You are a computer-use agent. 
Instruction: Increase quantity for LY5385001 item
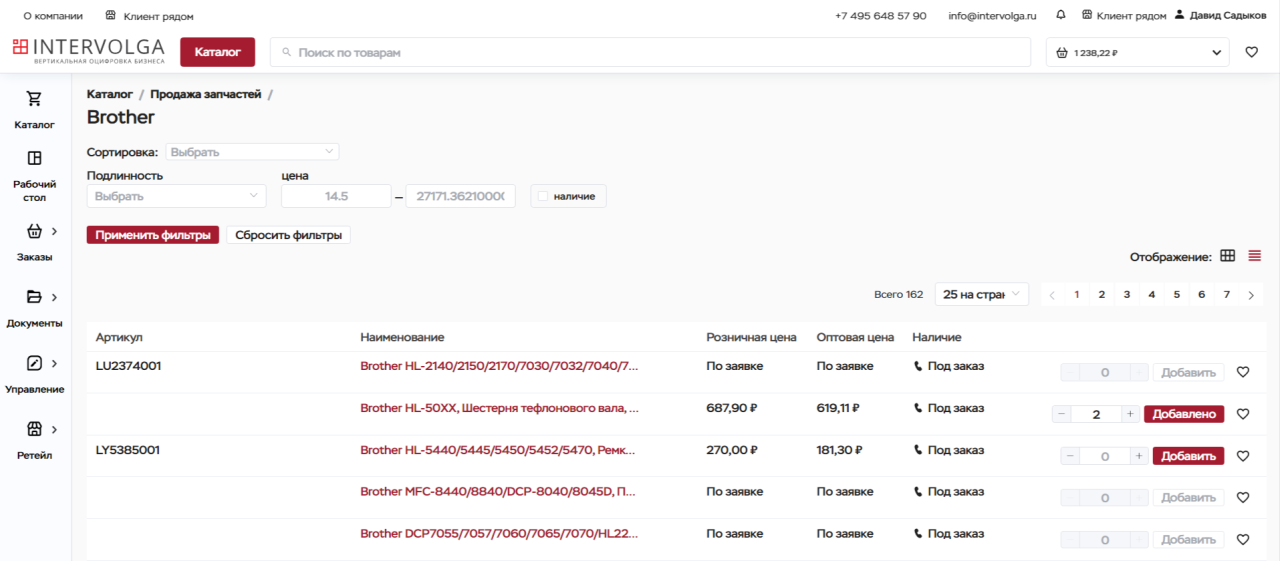pyautogui.click(x=1138, y=456)
